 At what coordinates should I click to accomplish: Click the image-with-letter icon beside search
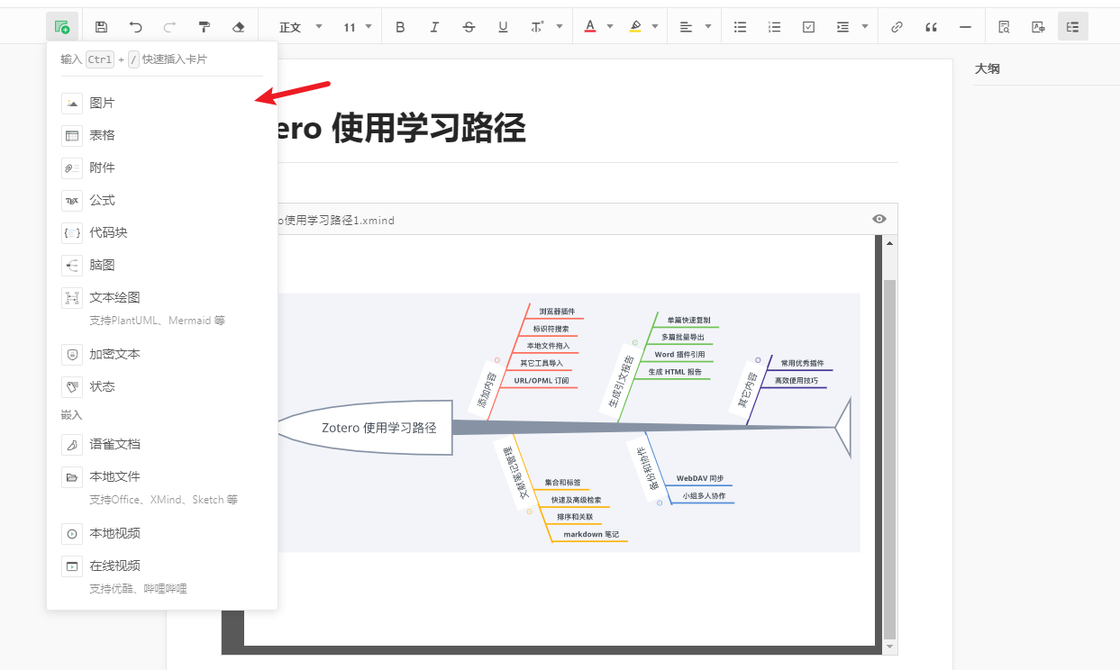tap(1038, 27)
